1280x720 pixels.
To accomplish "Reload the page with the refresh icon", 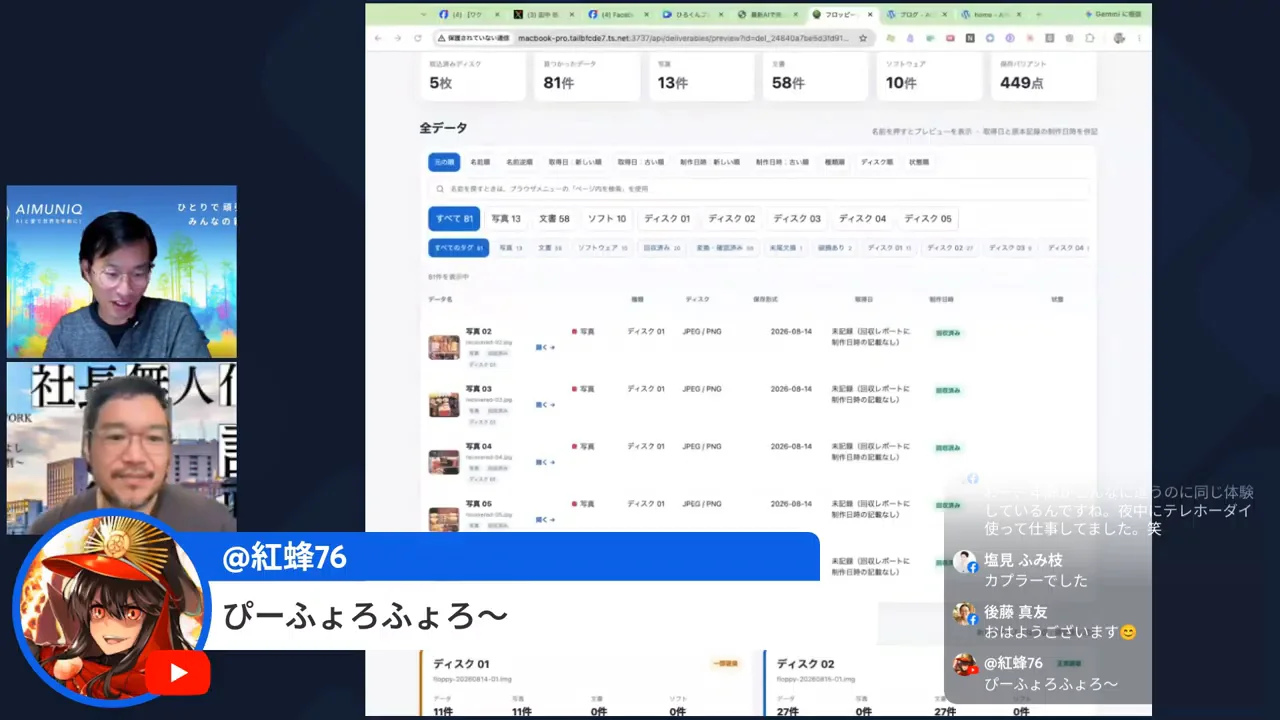I will pyautogui.click(x=417, y=38).
